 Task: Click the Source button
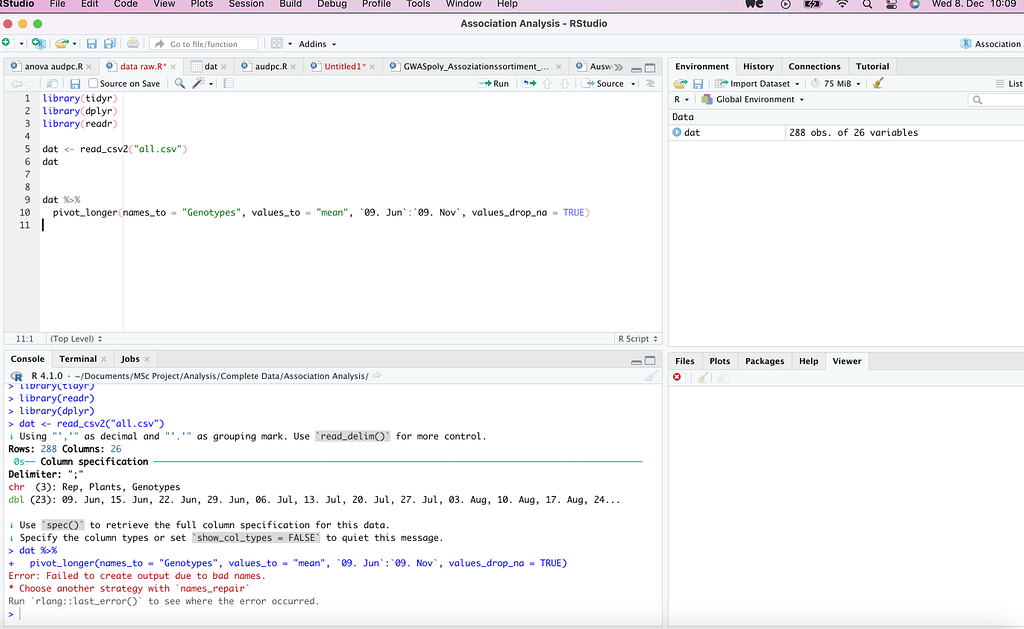tap(604, 84)
